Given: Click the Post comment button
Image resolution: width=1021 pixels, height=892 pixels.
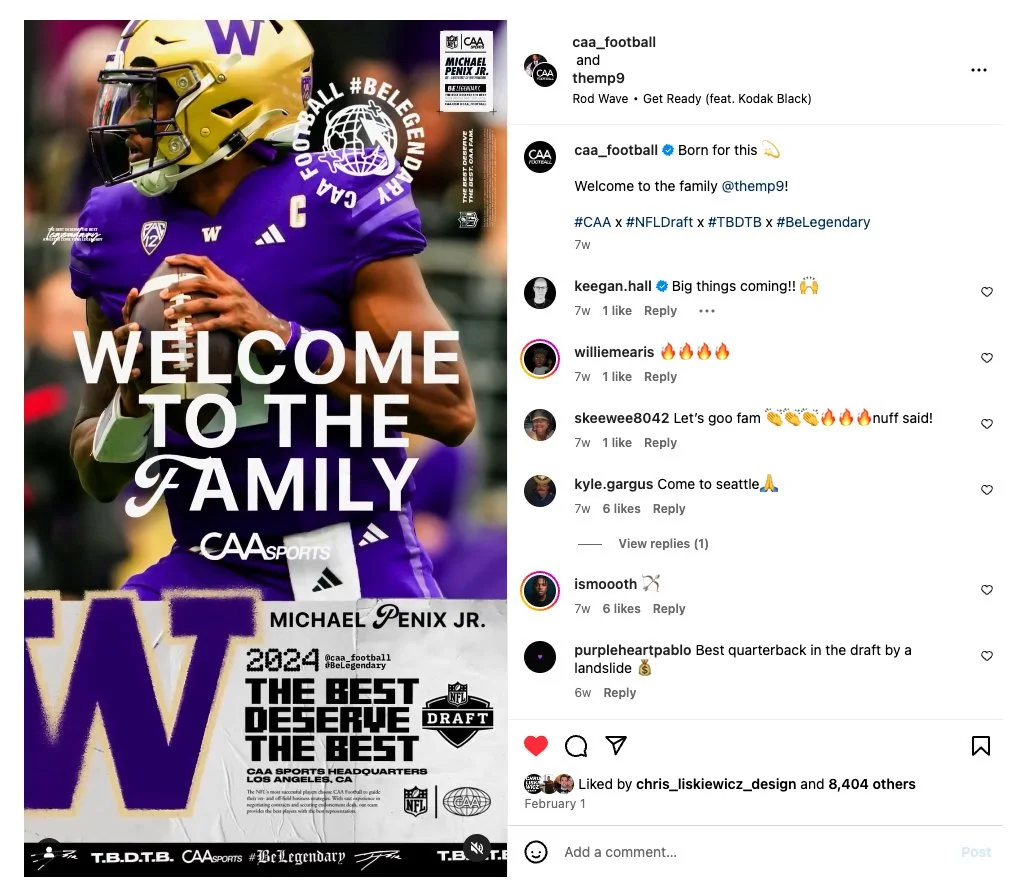Looking at the screenshot, I should pos(975,852).
